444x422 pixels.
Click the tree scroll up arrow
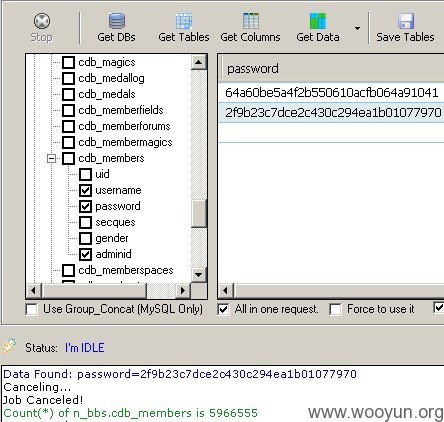coord(199,62)
